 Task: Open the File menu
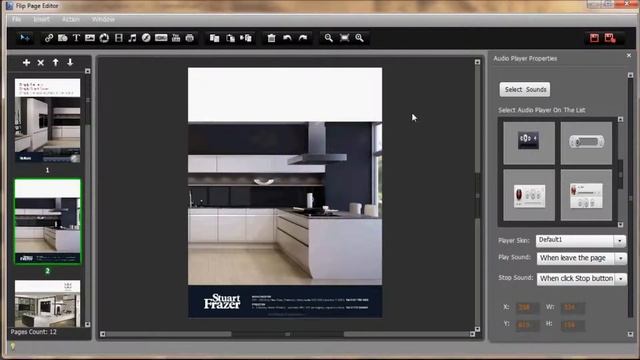point(16,19)
